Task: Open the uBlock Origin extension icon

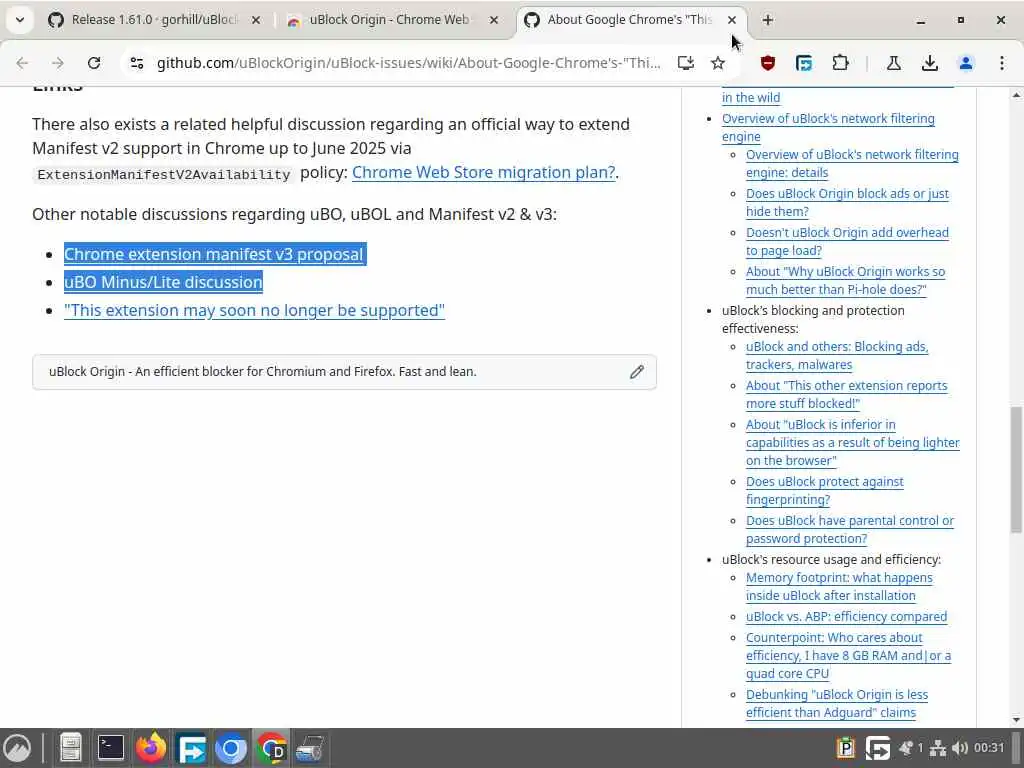Action: [x=768, y=63]
